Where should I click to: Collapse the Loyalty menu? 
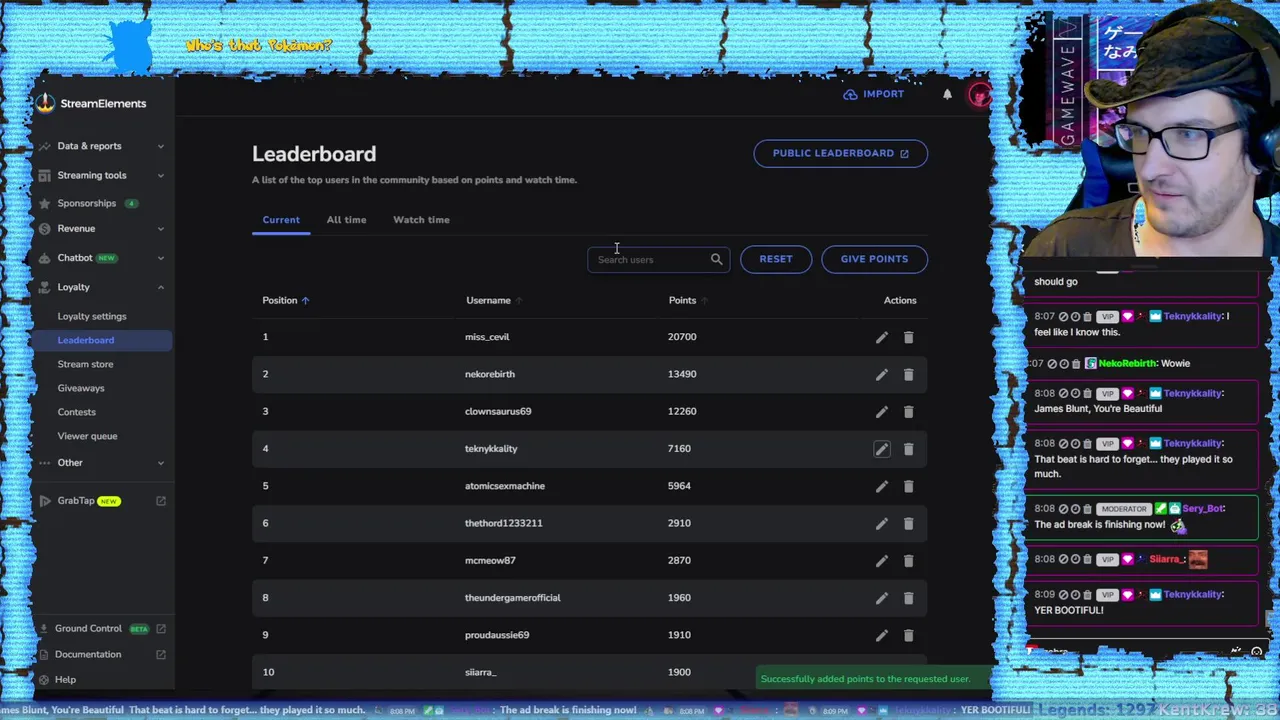pyautogui.click(x=101, y=287)
